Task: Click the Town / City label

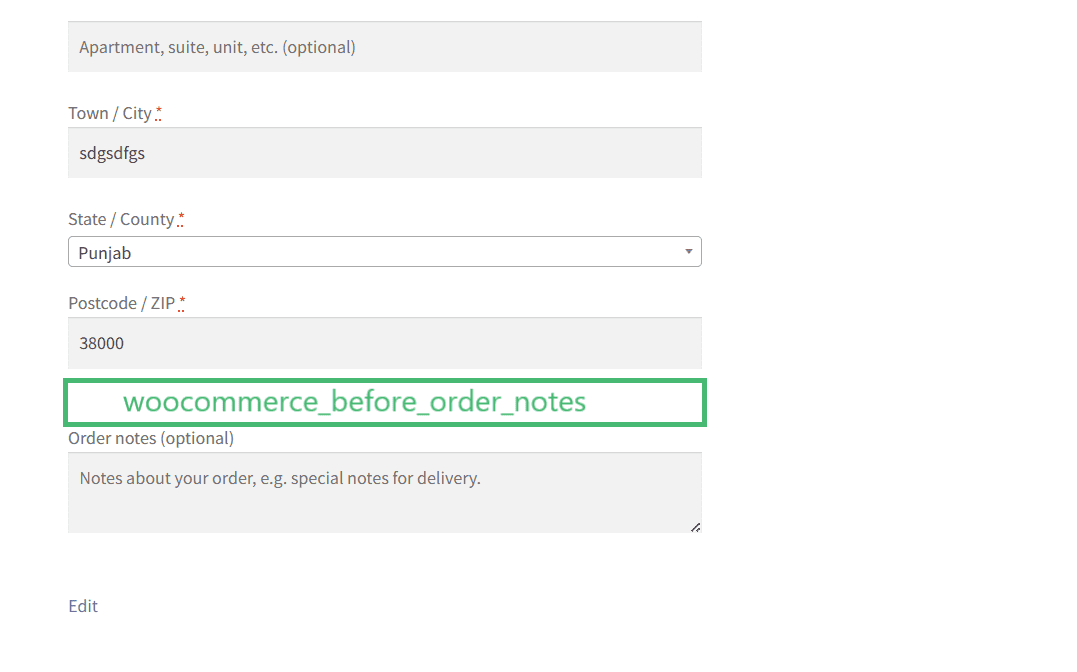Action: (110, 113)
